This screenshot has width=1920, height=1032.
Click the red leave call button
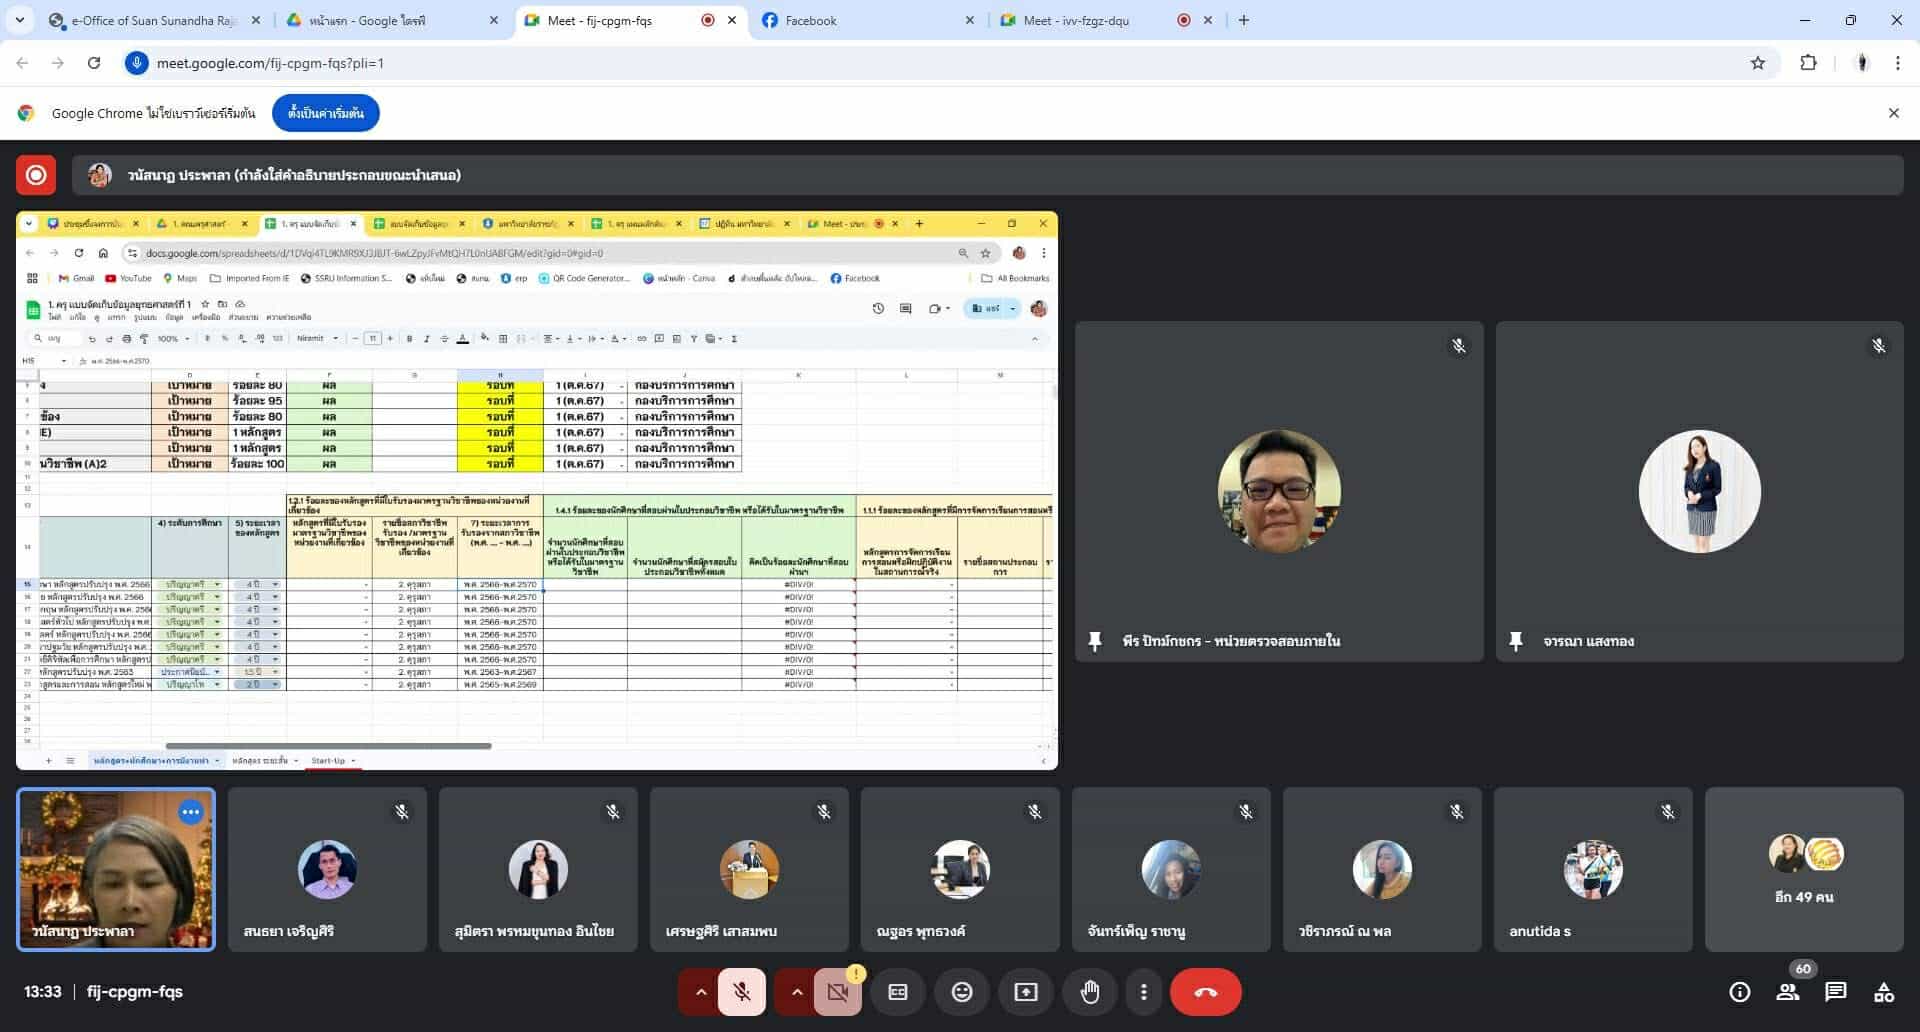coord(1205,992)
